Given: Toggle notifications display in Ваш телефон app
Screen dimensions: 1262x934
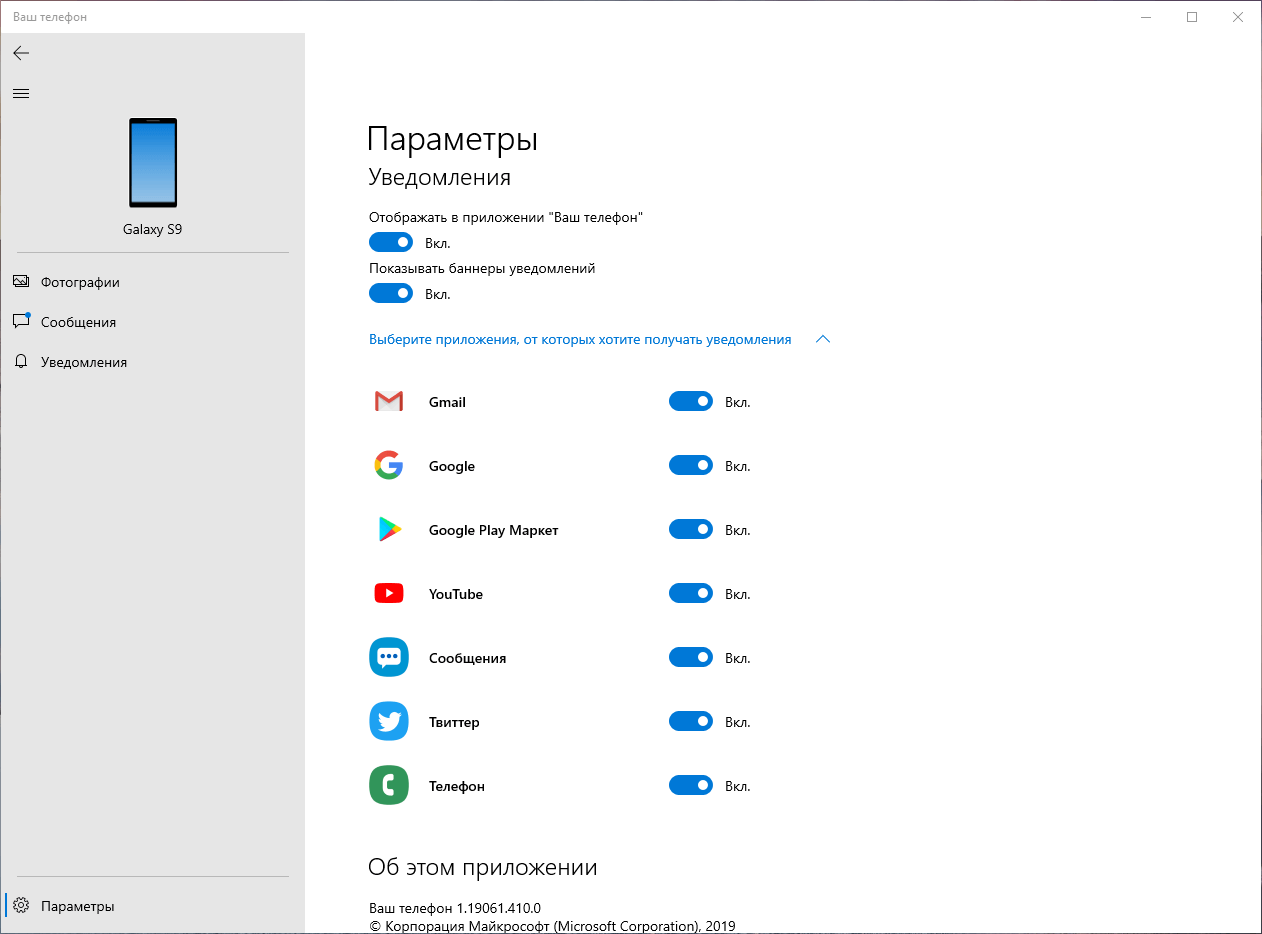Looking at the screenshot, I should [390, 242].
